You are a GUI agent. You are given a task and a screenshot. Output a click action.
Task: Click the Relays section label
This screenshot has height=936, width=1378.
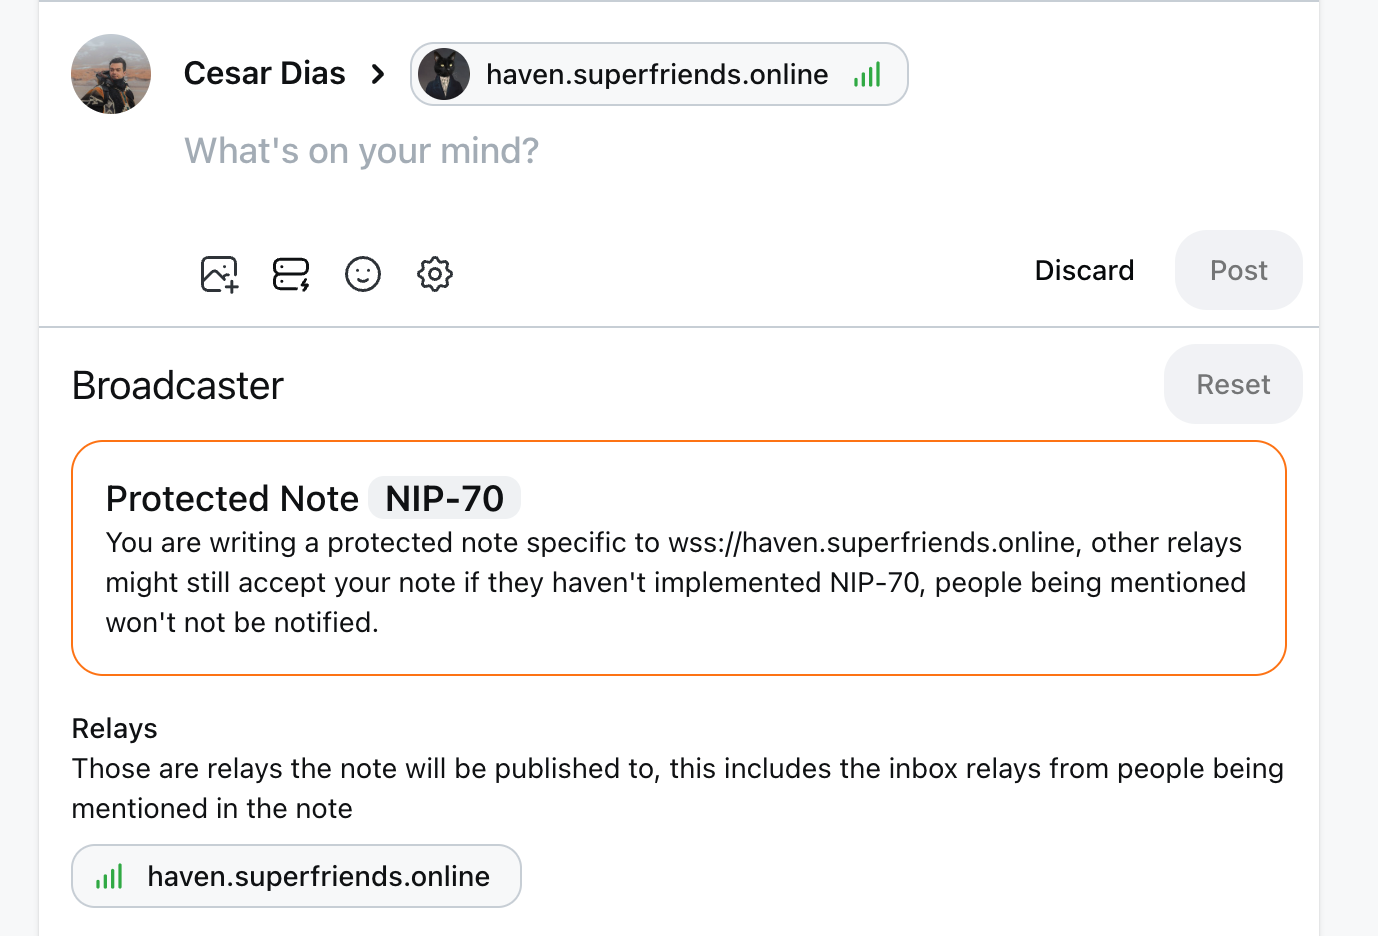(x=115, y=728)
